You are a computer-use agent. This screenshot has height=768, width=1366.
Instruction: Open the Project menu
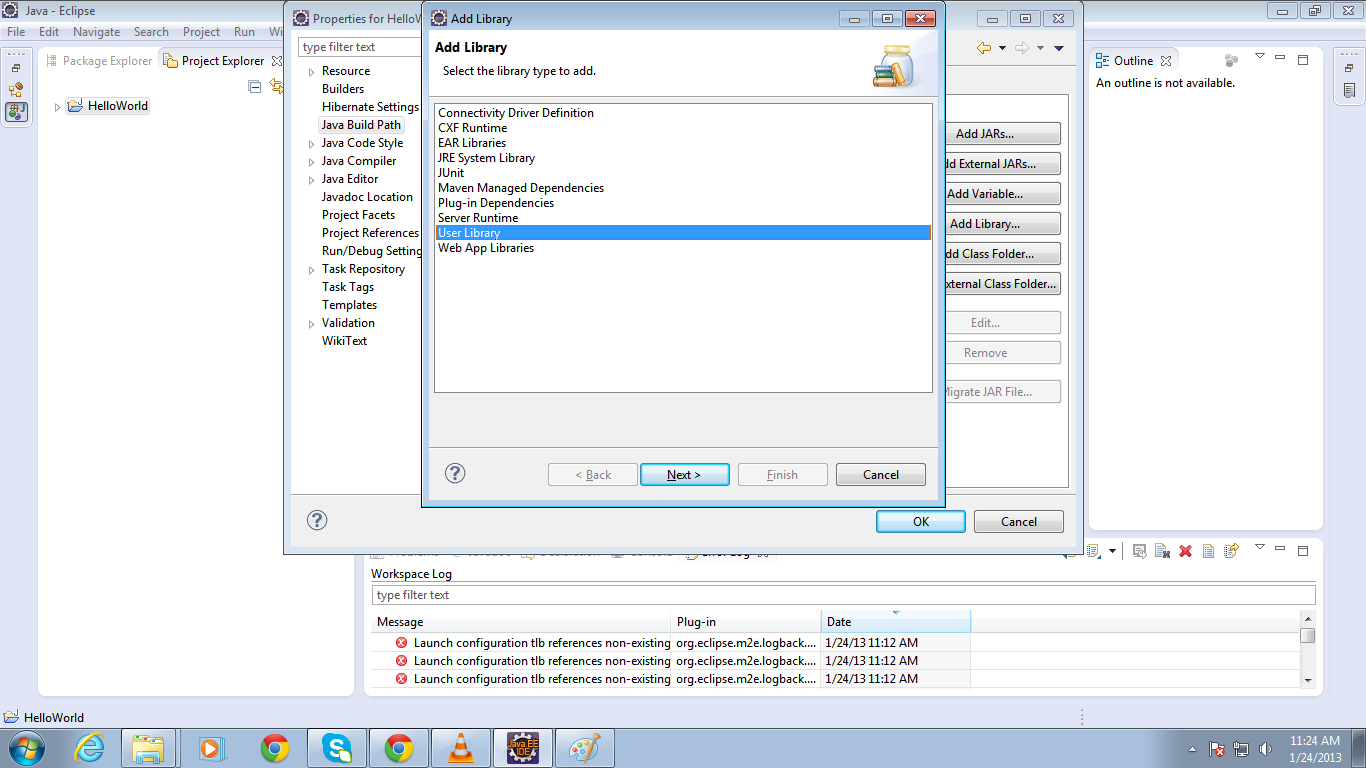[x=201, y=32]
